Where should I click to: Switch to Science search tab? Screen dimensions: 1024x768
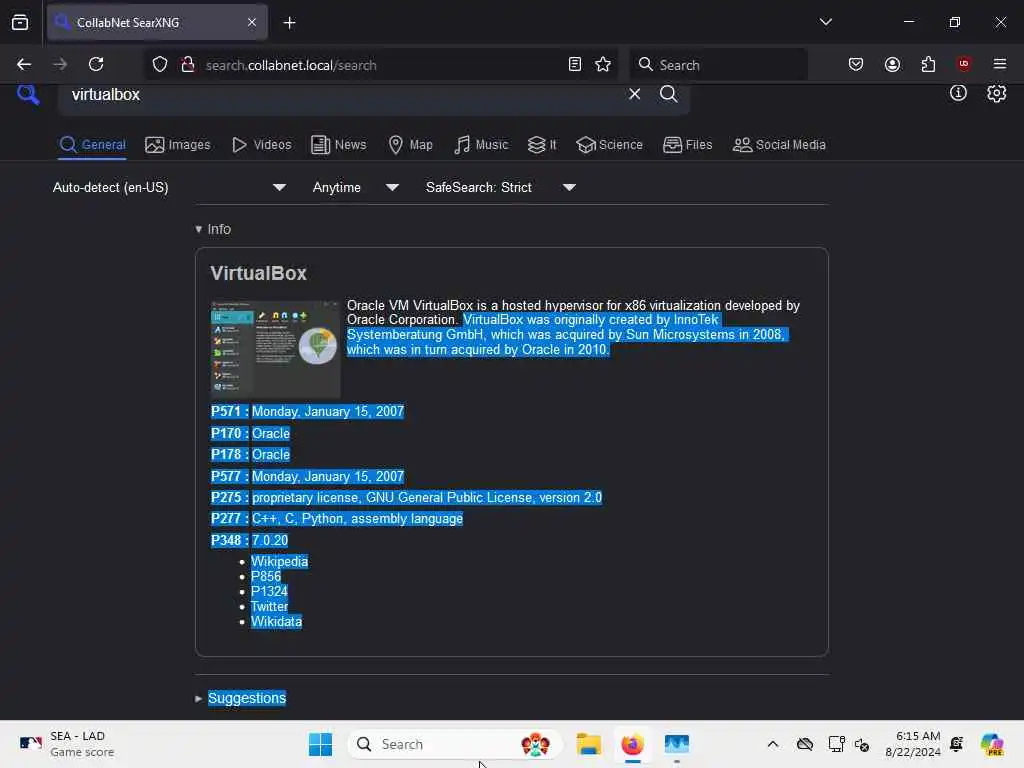click(609, 144)
